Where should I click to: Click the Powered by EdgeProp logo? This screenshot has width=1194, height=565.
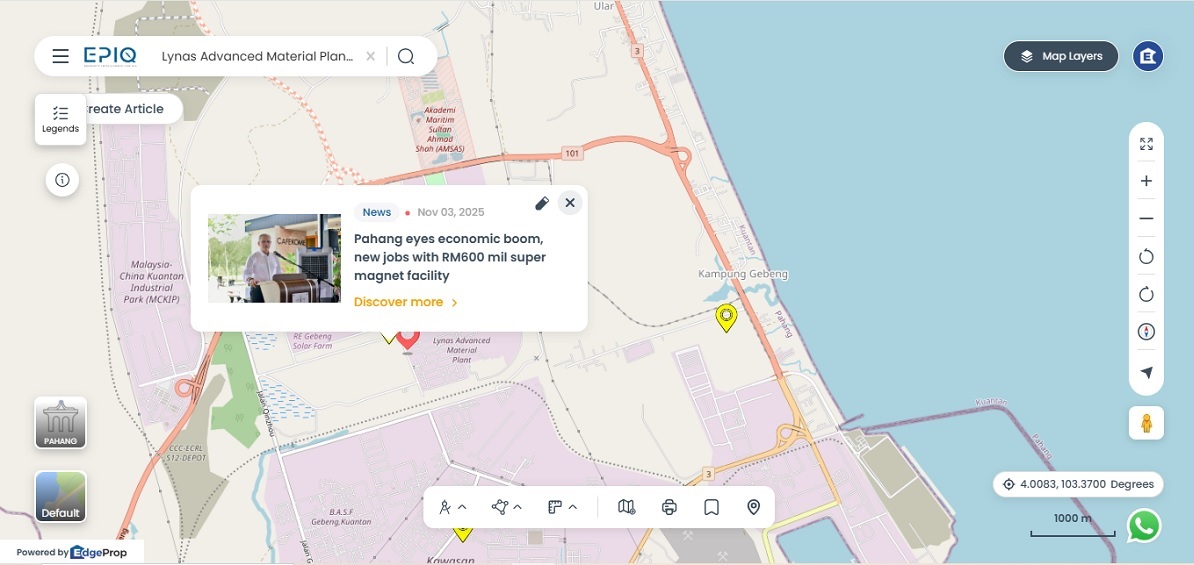point(72,553)
